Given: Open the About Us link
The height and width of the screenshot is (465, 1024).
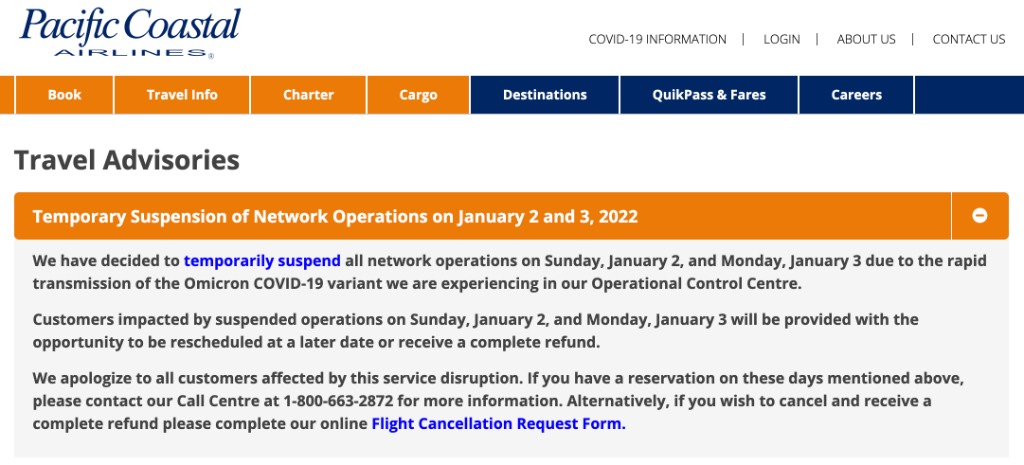Looking at the screenshot, I should click(x=866, y=40).
